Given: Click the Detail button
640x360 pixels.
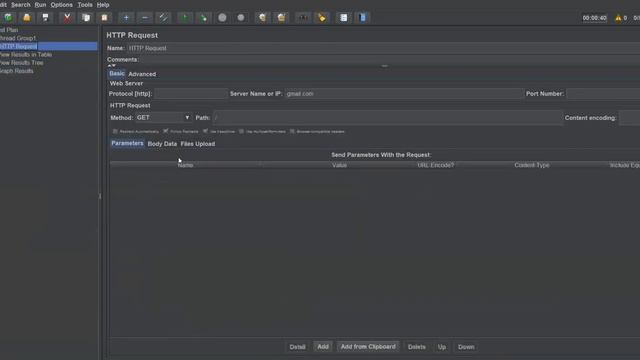Looking at the screenshot, I should tap(297, 347).
